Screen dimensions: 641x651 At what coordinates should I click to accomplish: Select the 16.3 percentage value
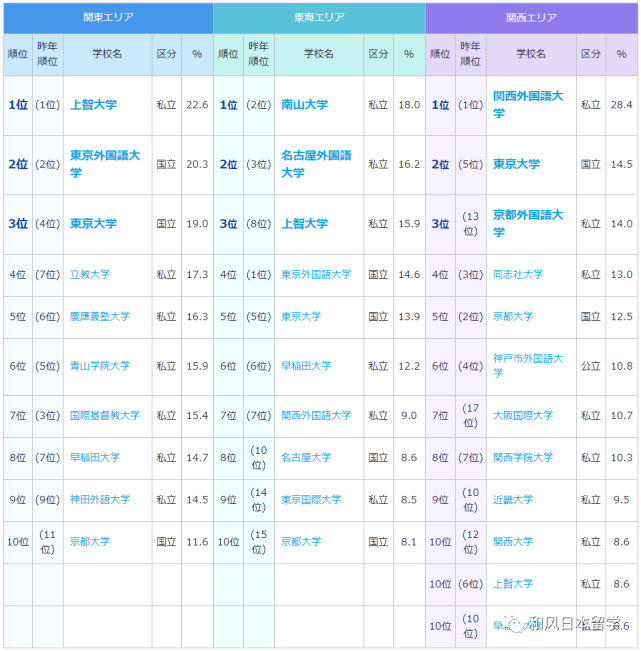tap(197, 316)
